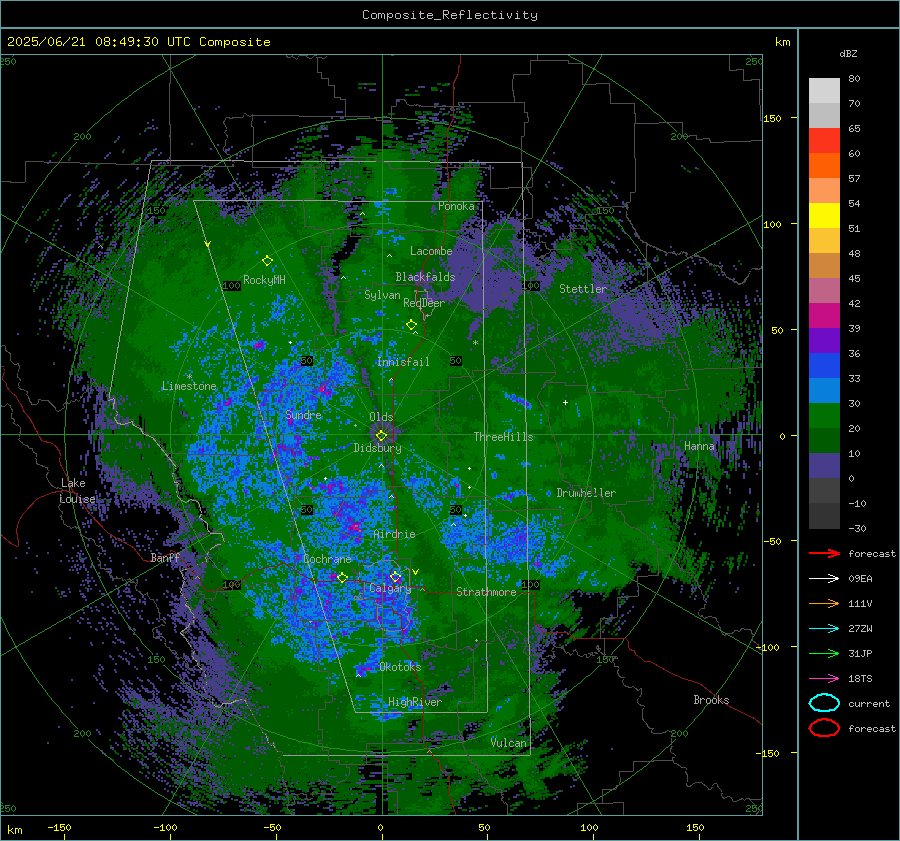Select the Drumheller map label
900x841 pixels.
coord(586,493)
